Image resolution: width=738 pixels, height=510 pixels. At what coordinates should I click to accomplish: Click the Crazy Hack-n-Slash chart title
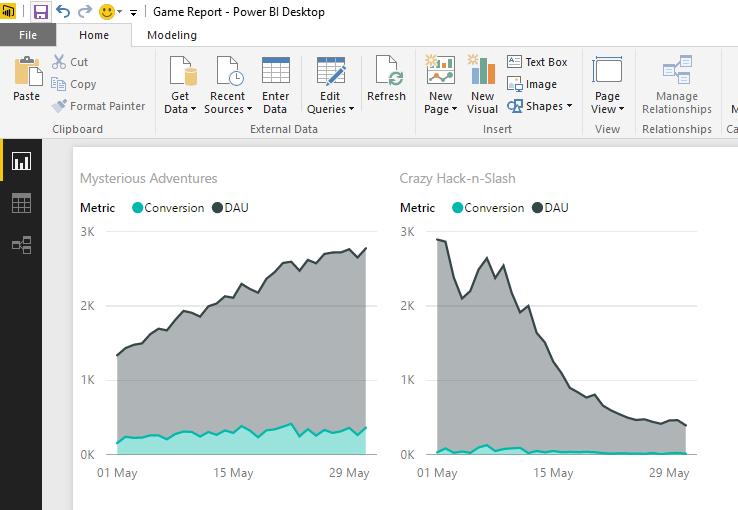tap(457, 179)
